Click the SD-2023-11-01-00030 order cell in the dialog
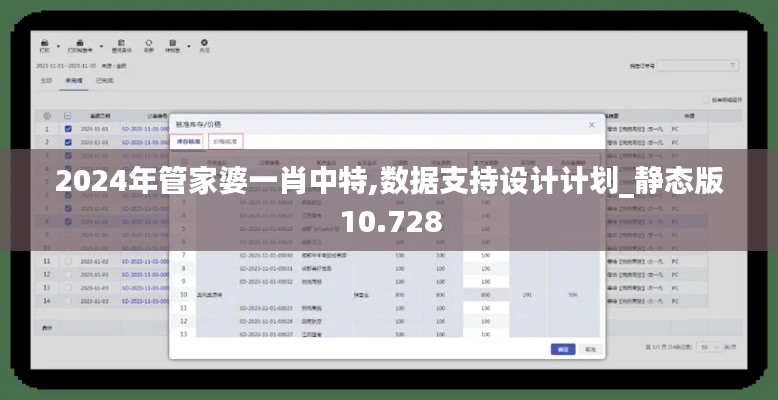Screen dimensions: 778x400 (266, 256)
